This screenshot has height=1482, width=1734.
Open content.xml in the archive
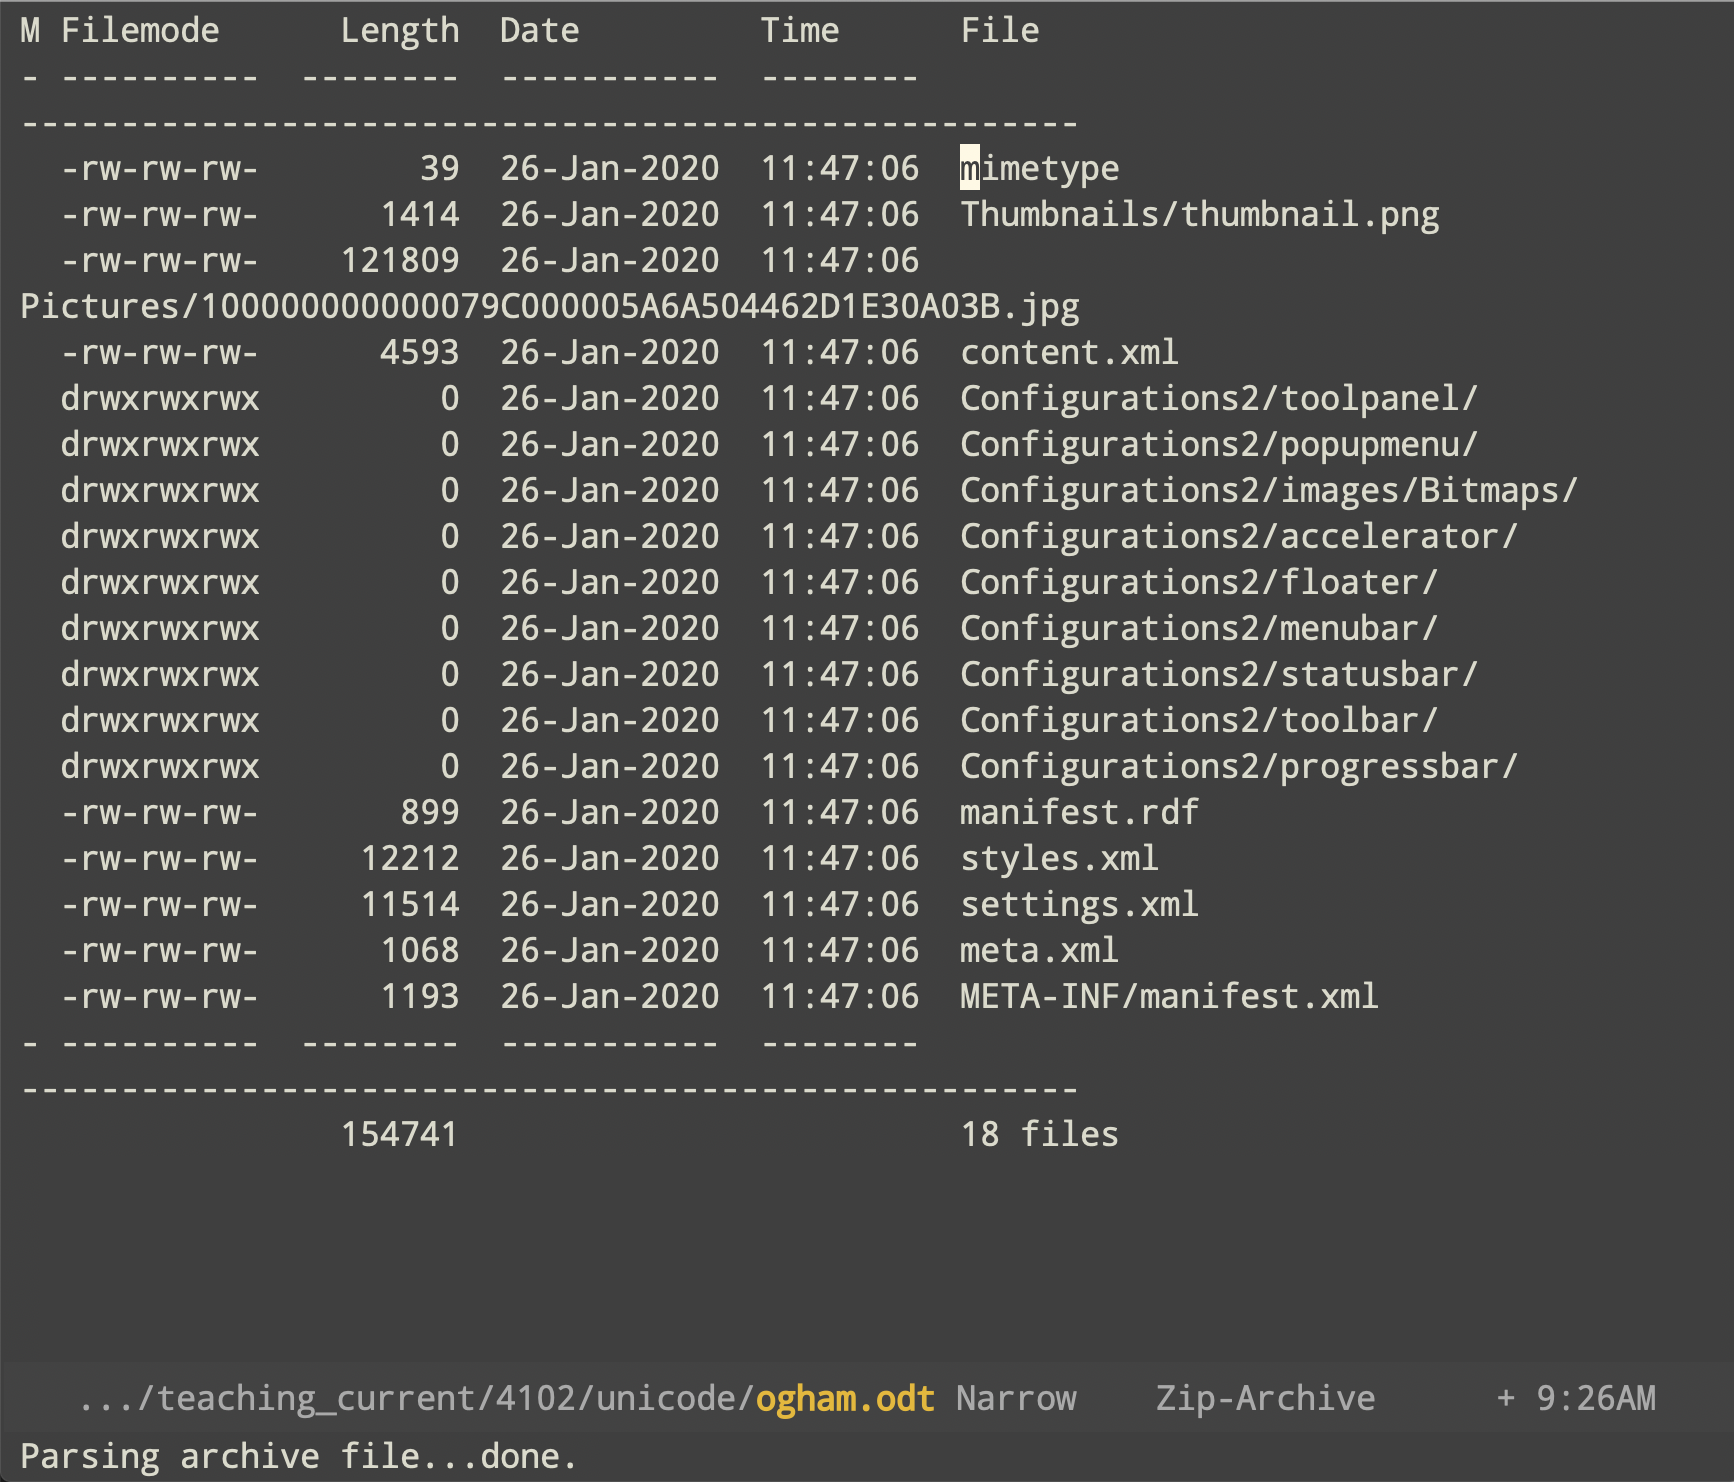click(1069, 352)
